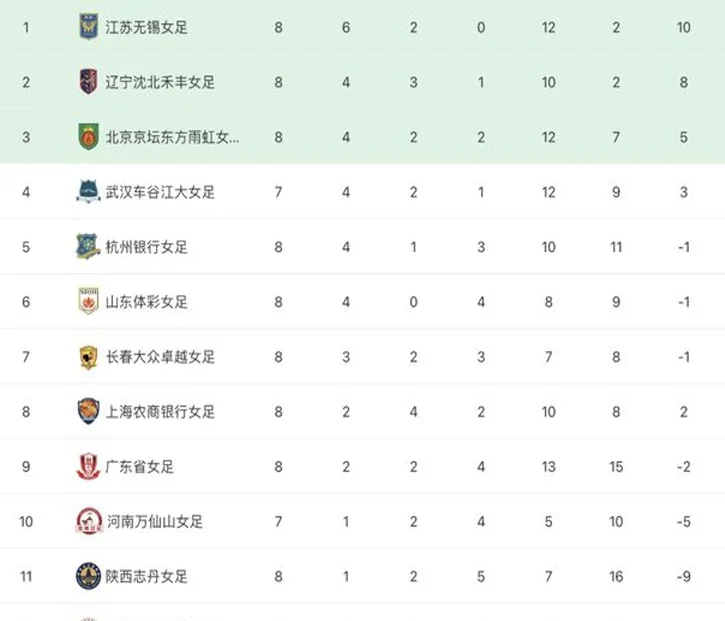Image resolution: width=725 pixels, height=621 pixels.
Task: Click goal difference -9 in 陕西志丹 row
Action: [x=684, y=577]
